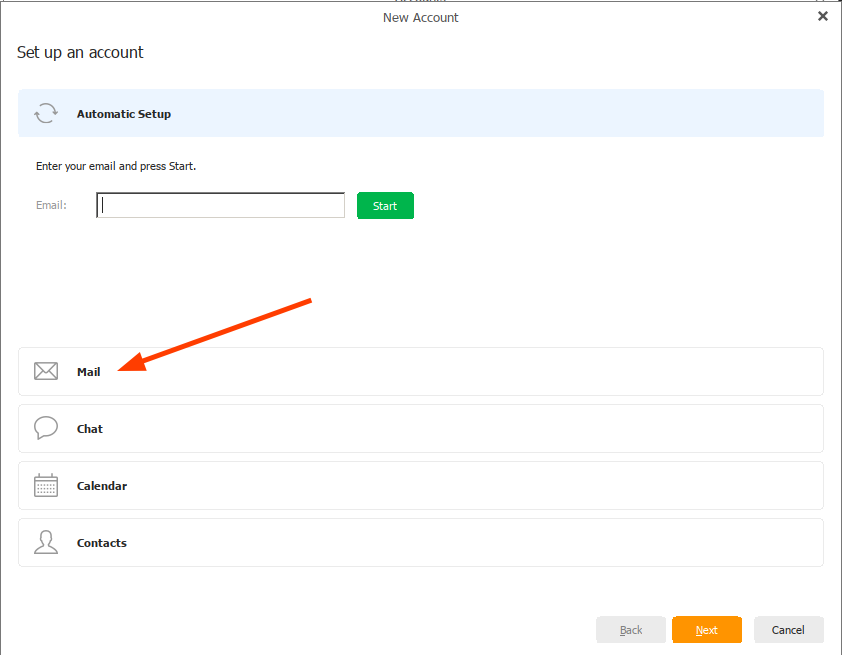Click the Calendar grid icon
842x655 pixels.
pos(46,486)
